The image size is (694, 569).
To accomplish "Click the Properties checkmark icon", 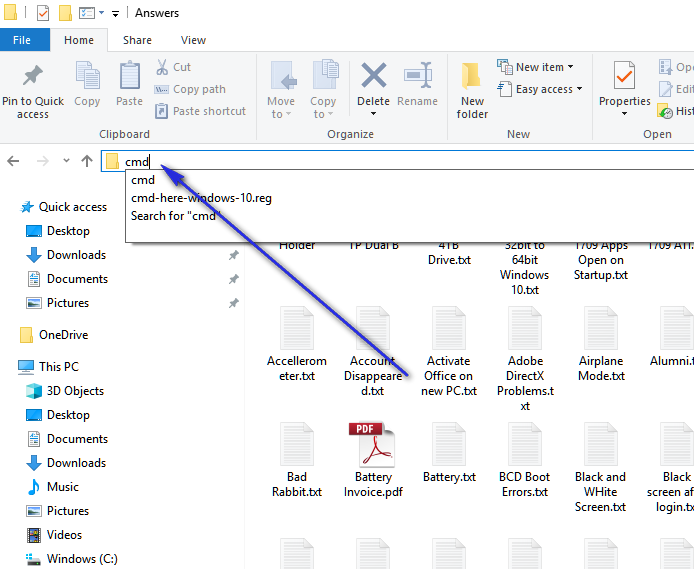I will pos(624,75).
